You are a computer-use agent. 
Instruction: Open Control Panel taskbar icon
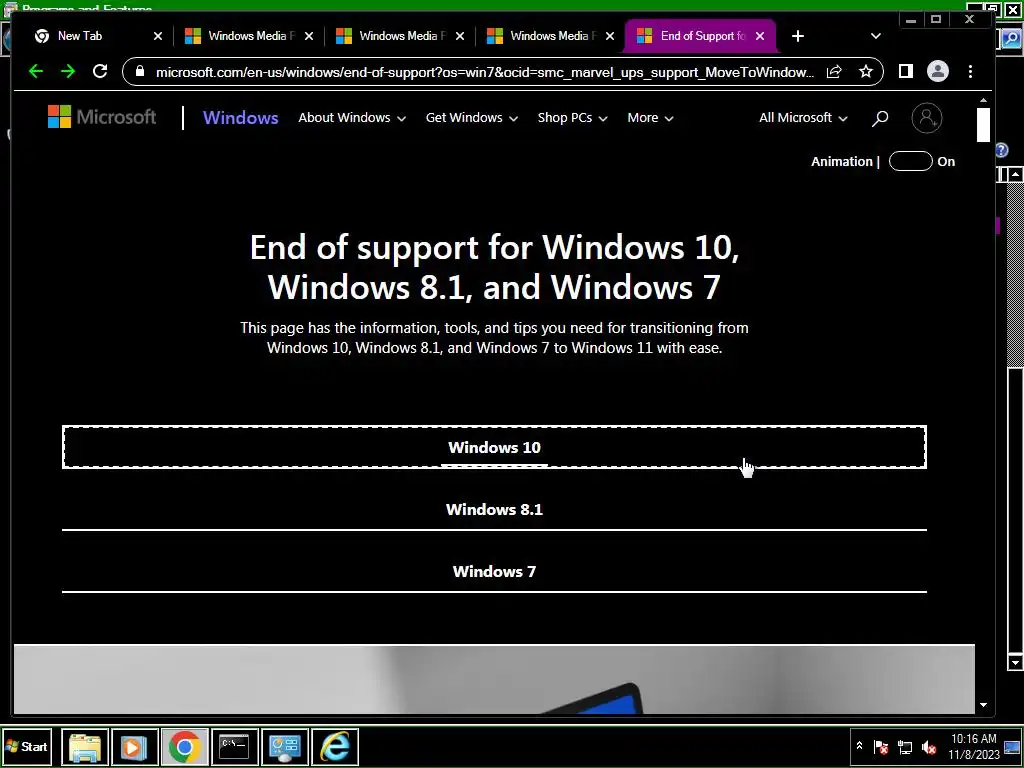coord(285,747)
